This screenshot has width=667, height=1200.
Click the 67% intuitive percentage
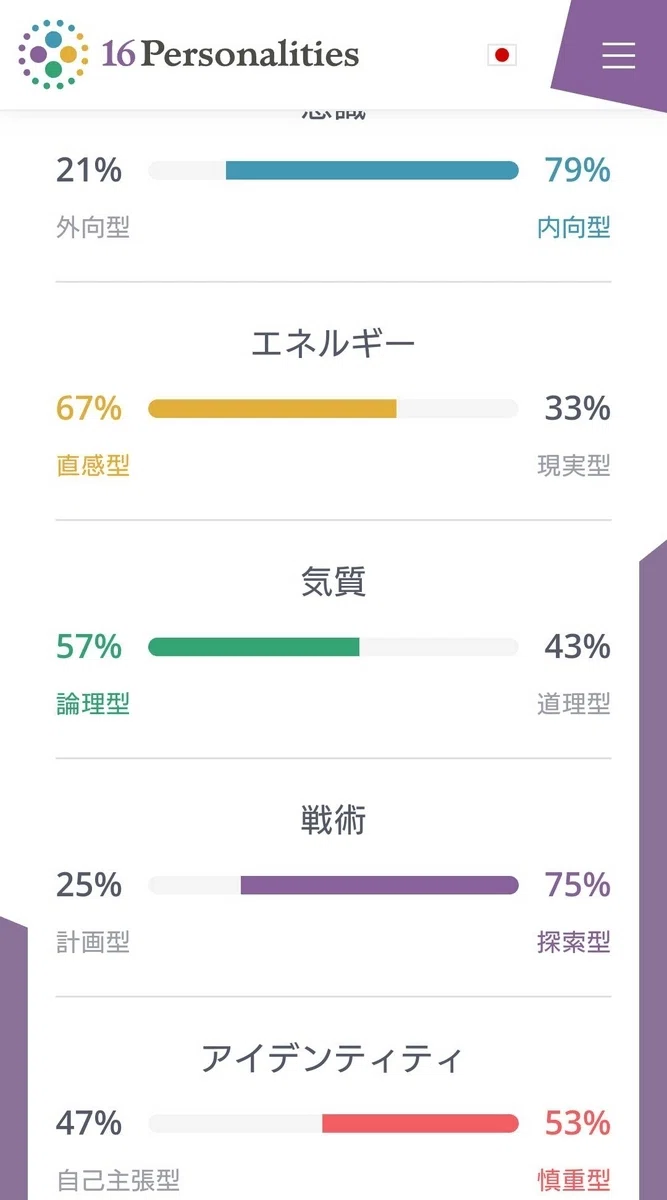(89, 409)
